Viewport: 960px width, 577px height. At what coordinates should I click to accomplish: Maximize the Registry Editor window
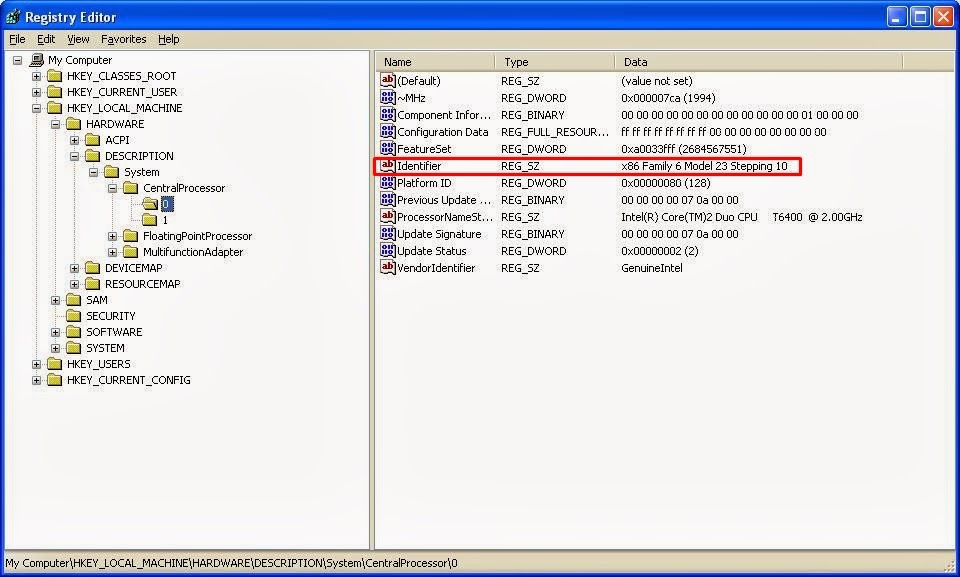(x=920, y=17)
